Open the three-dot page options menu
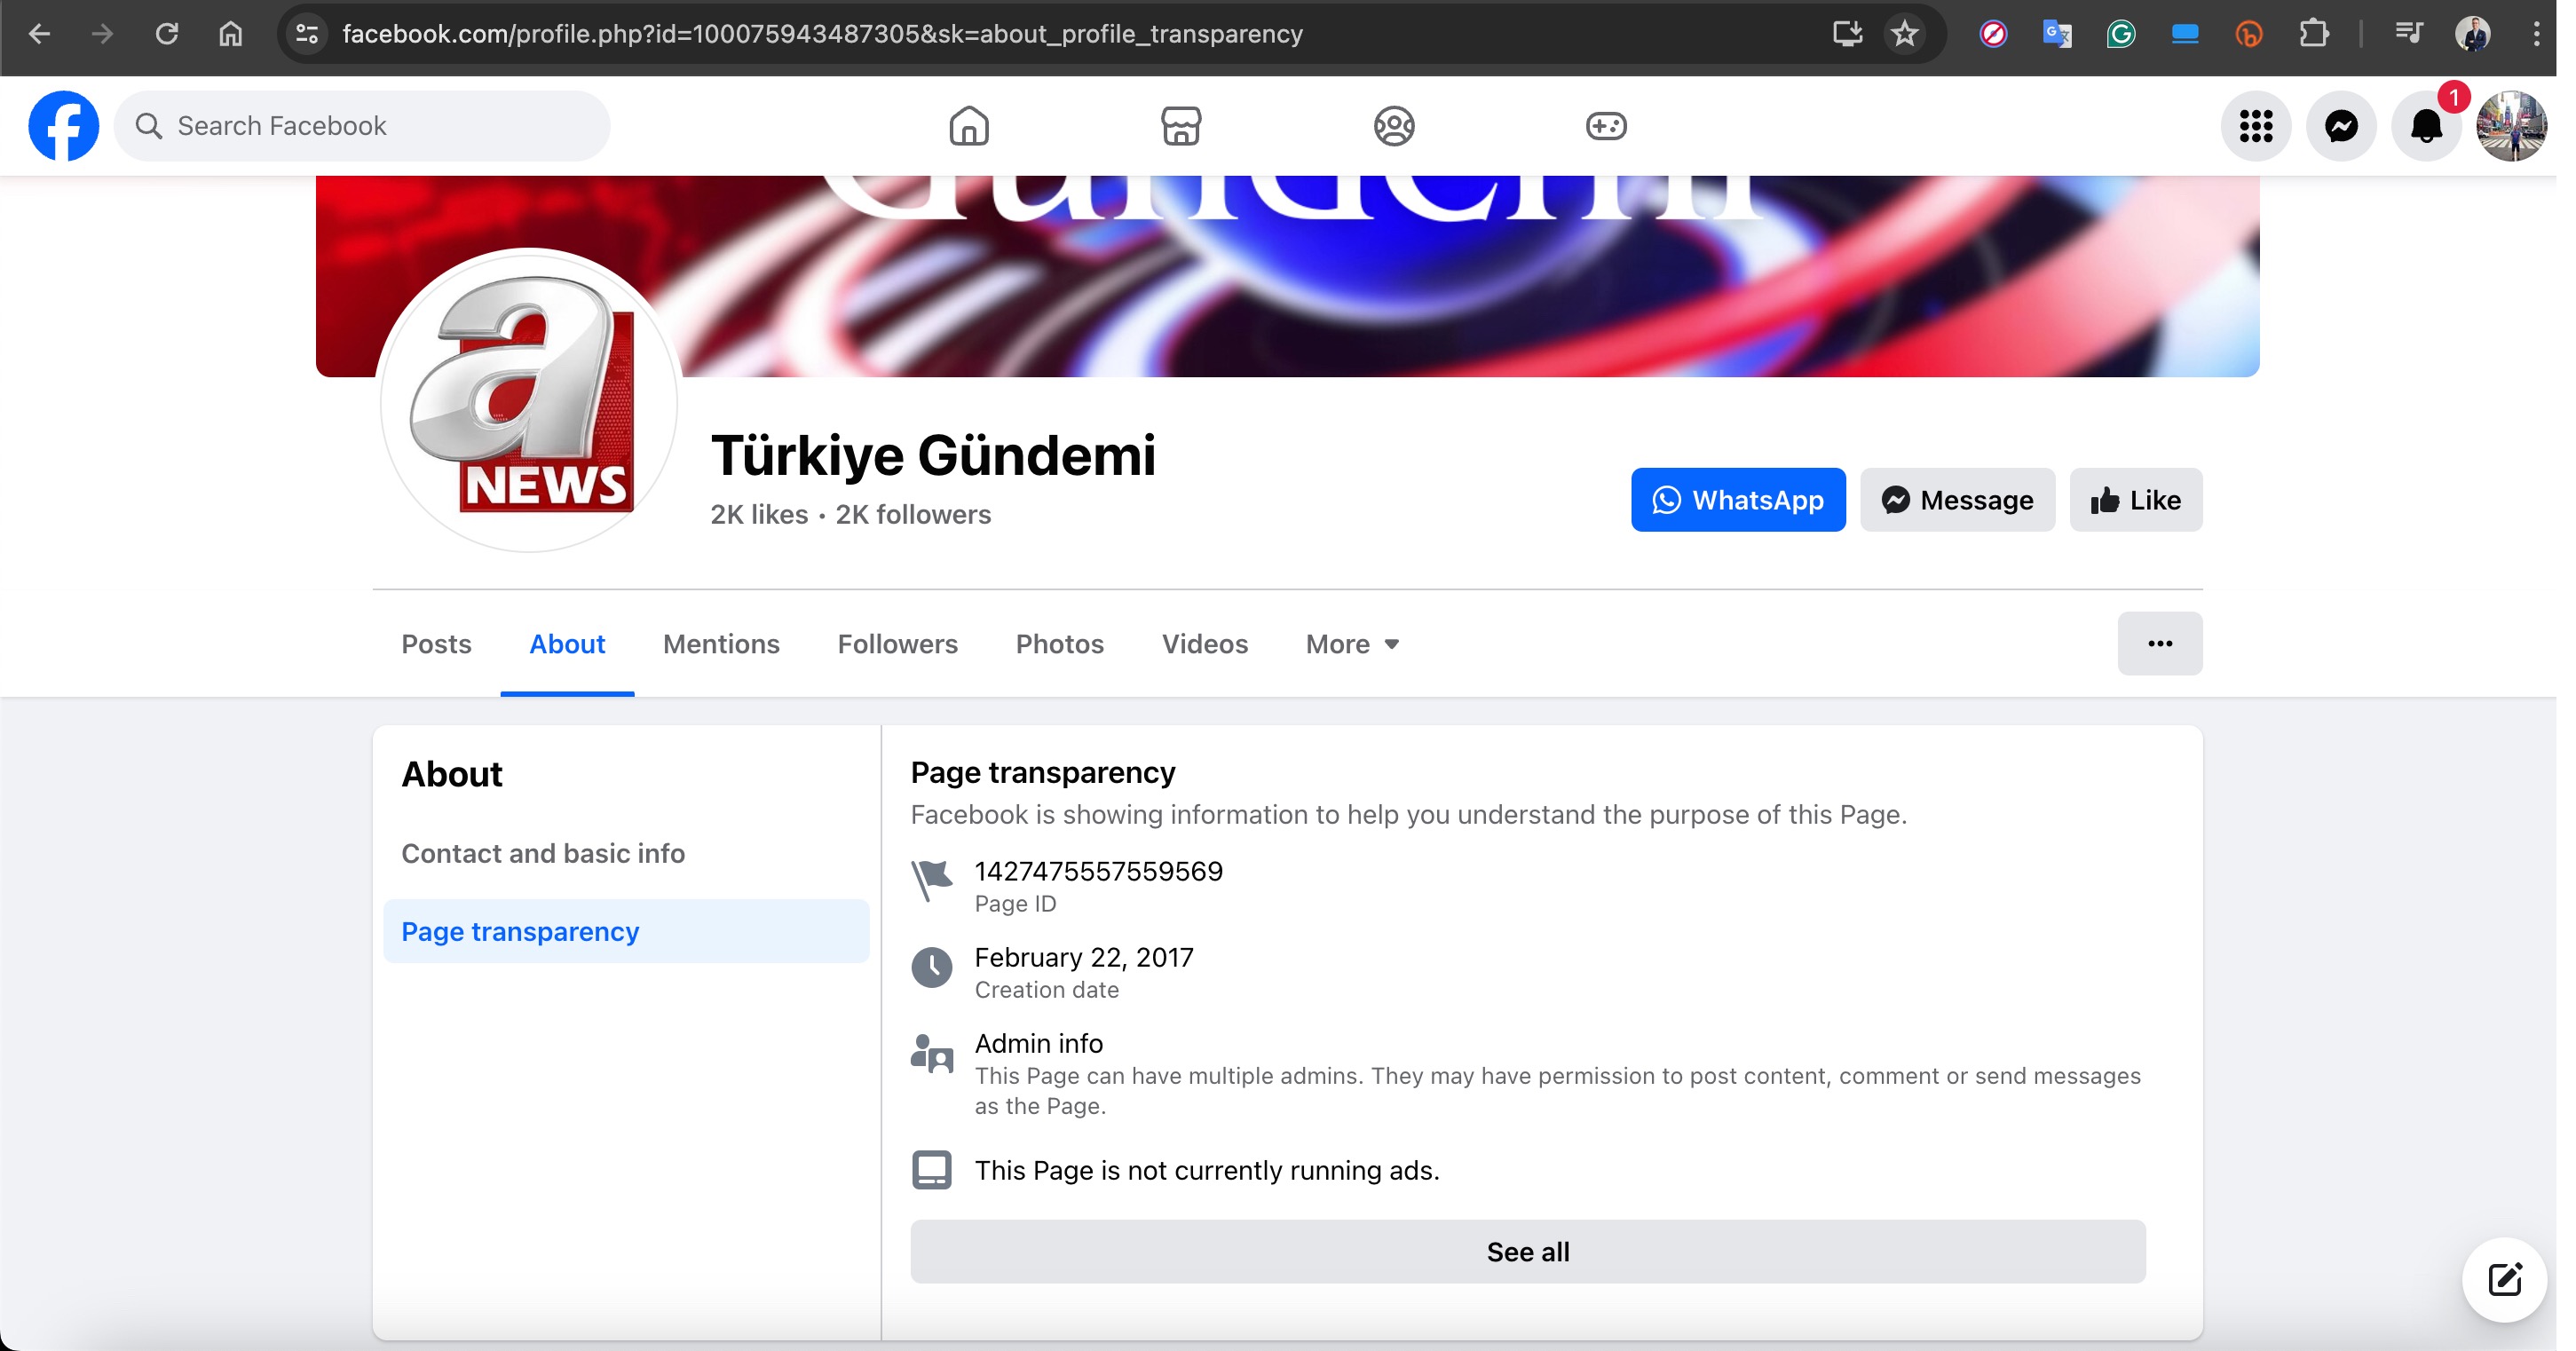The width and height of the screenshot is (2576, 1351). coord(2159,644)
